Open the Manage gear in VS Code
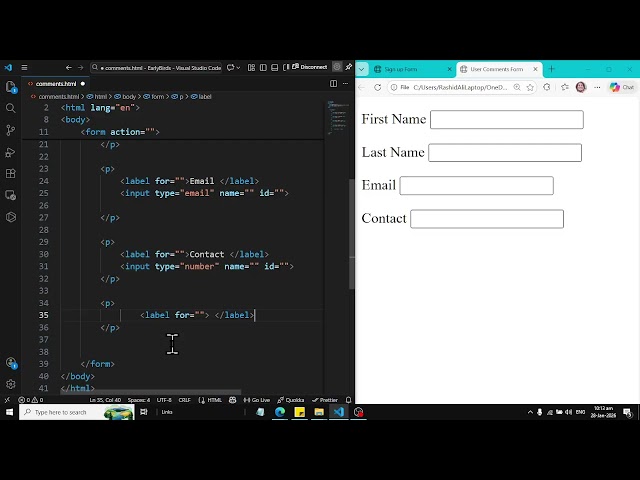Viewport: 640px width, 480px height. (x=11, y=384)
